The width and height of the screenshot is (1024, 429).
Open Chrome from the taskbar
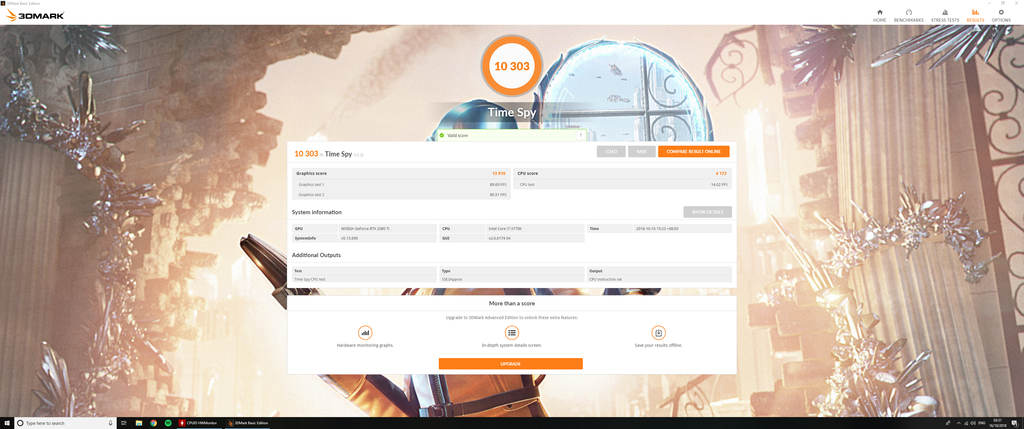(x=153, y=423)
